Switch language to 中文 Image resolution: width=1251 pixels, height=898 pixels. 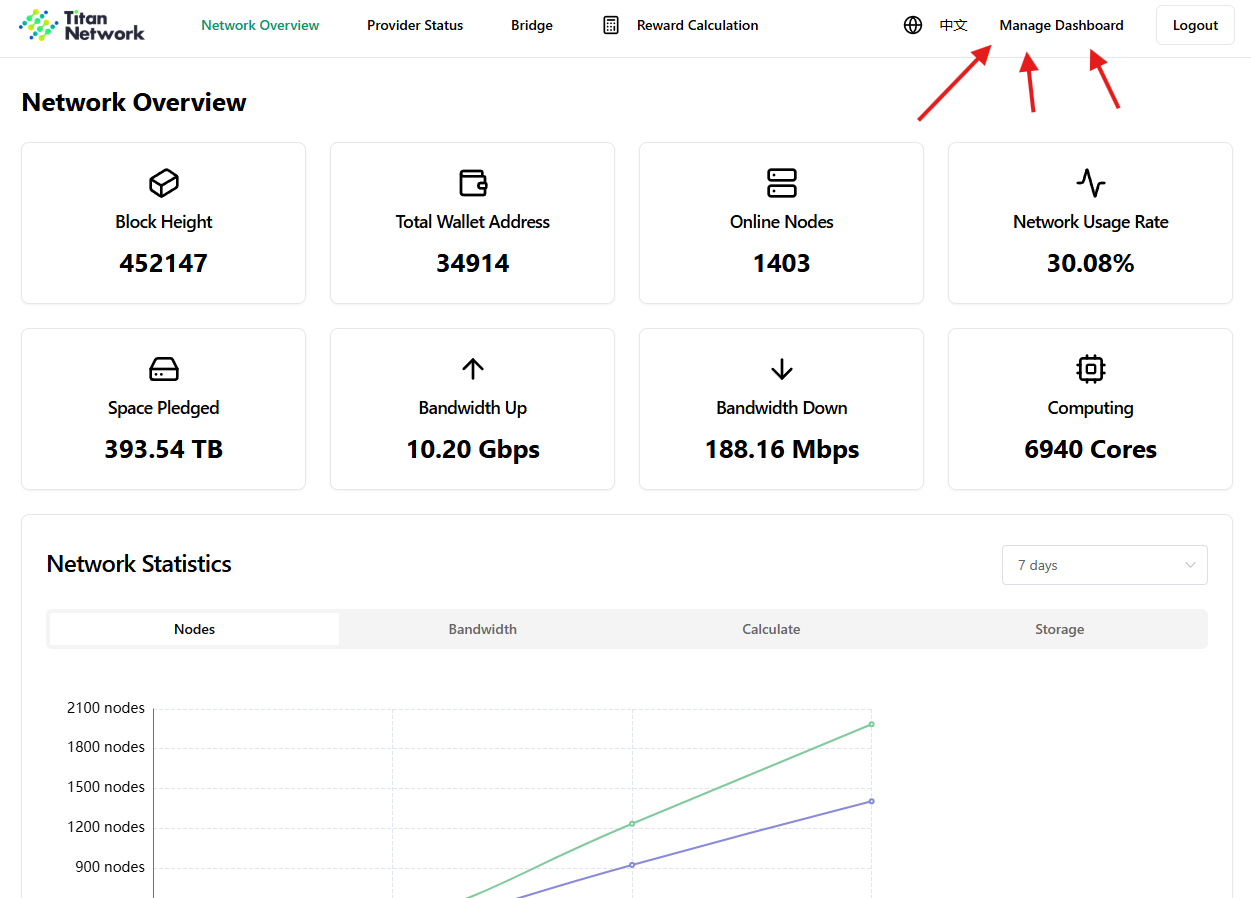[954, 25]
